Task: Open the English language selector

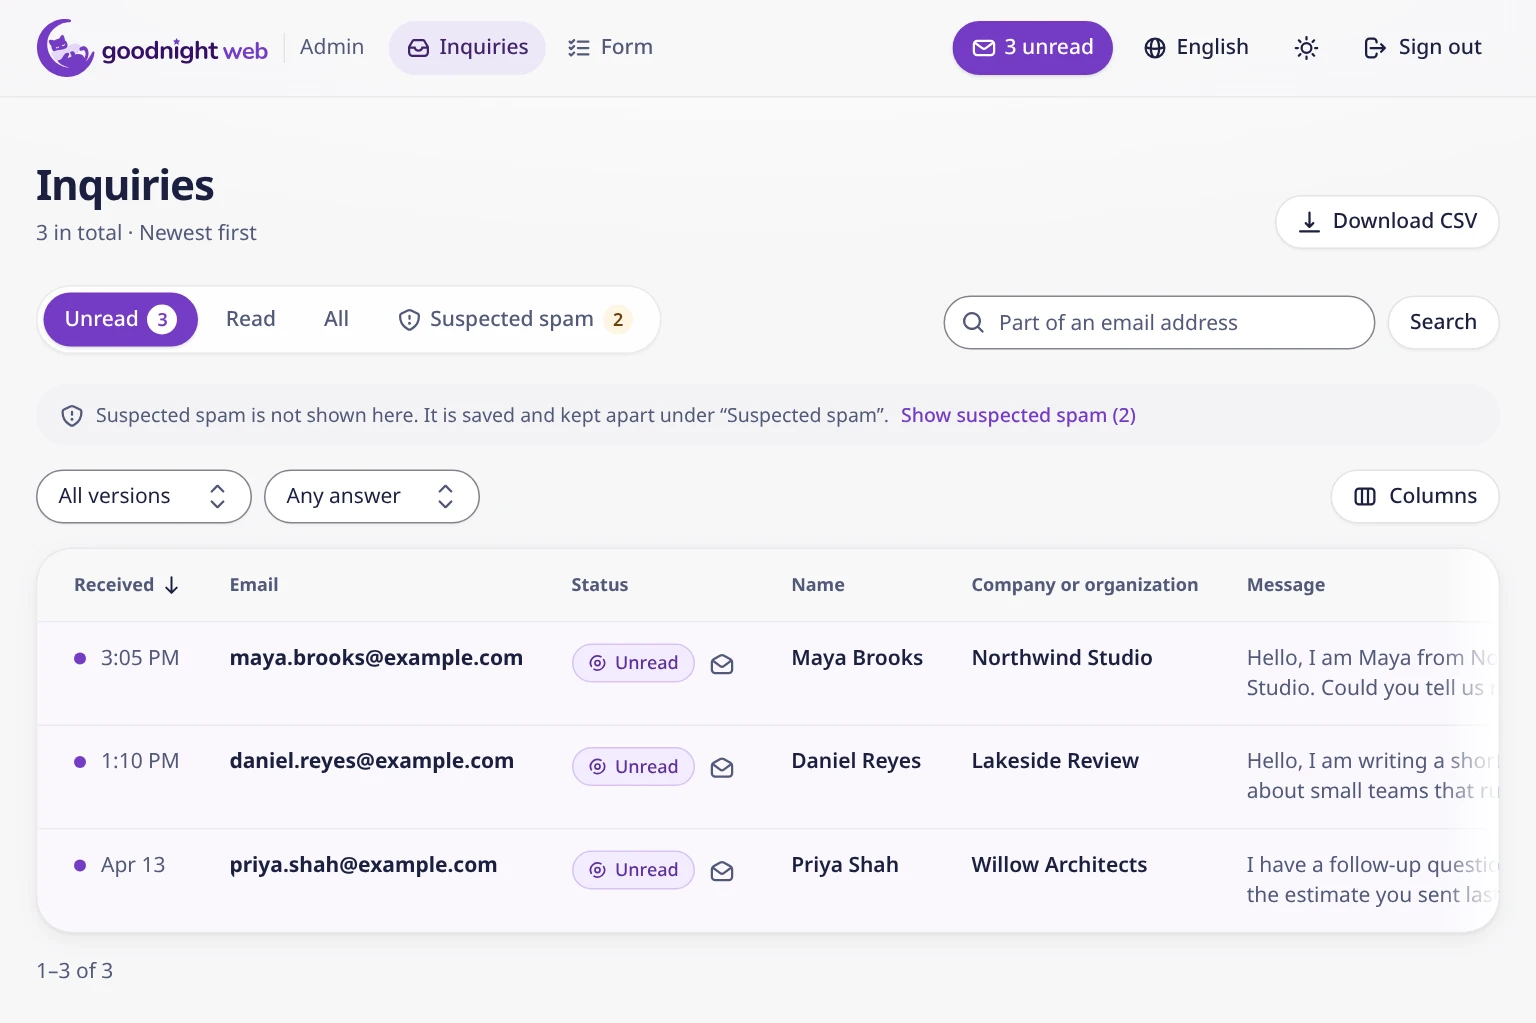Action: 1196,48
